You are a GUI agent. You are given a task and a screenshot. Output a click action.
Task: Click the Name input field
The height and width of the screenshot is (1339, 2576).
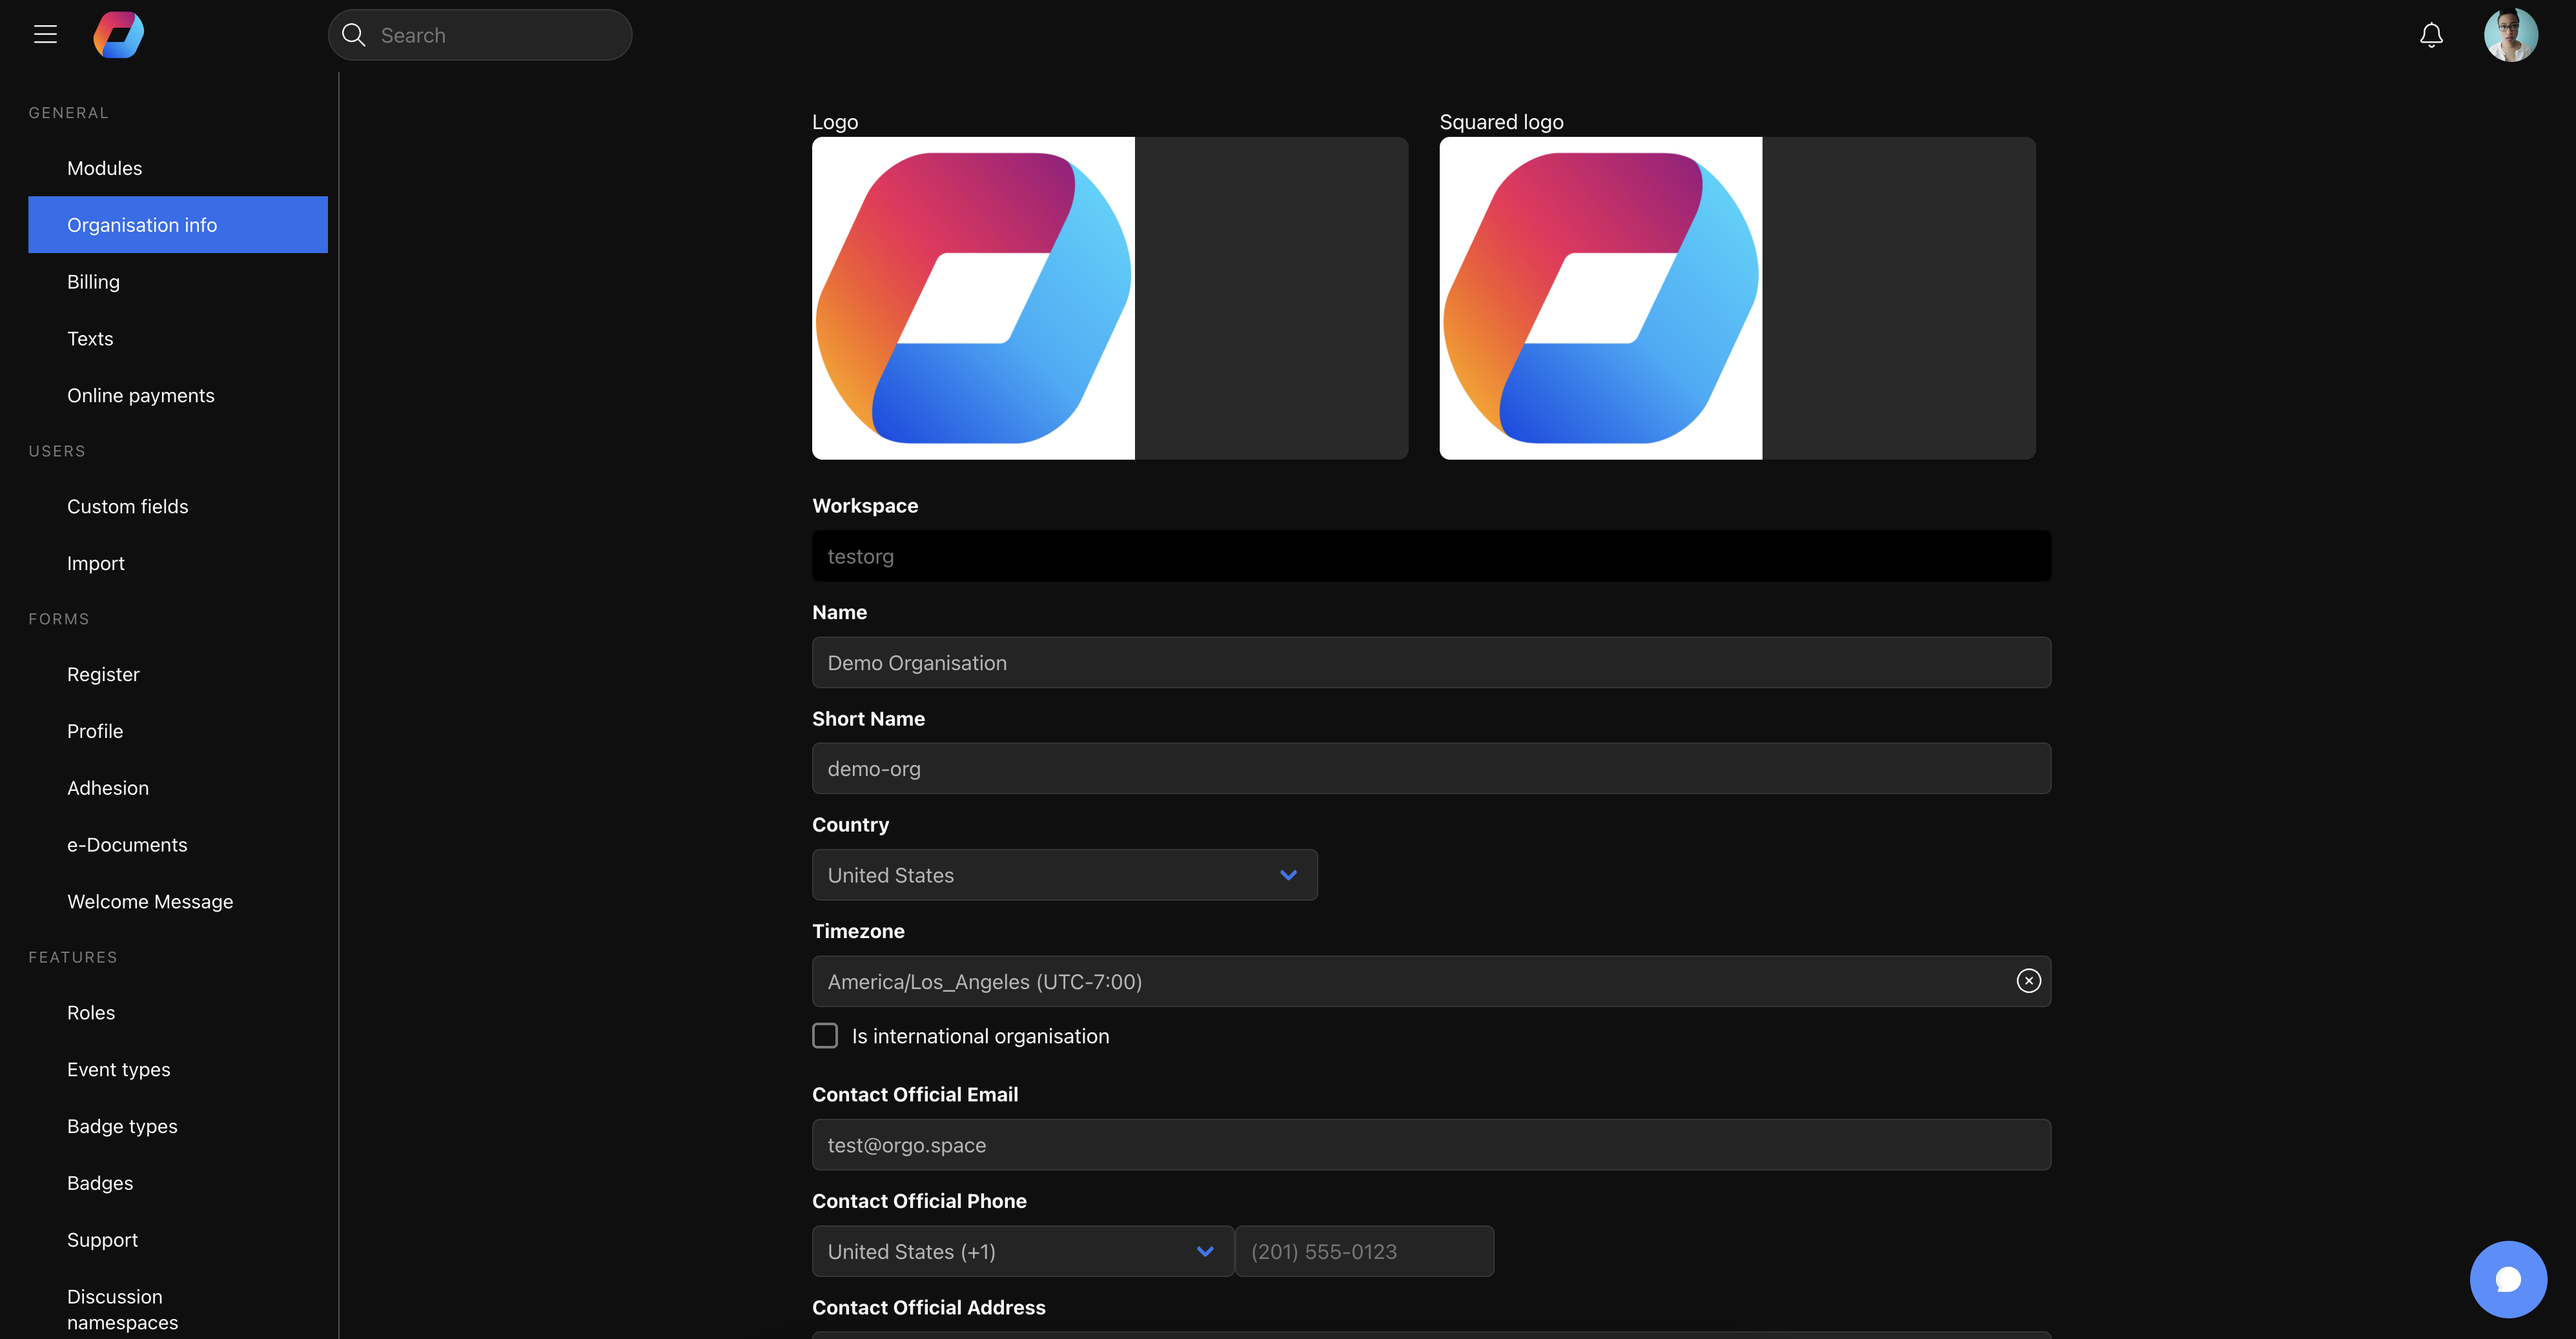tap(1431, 662)
